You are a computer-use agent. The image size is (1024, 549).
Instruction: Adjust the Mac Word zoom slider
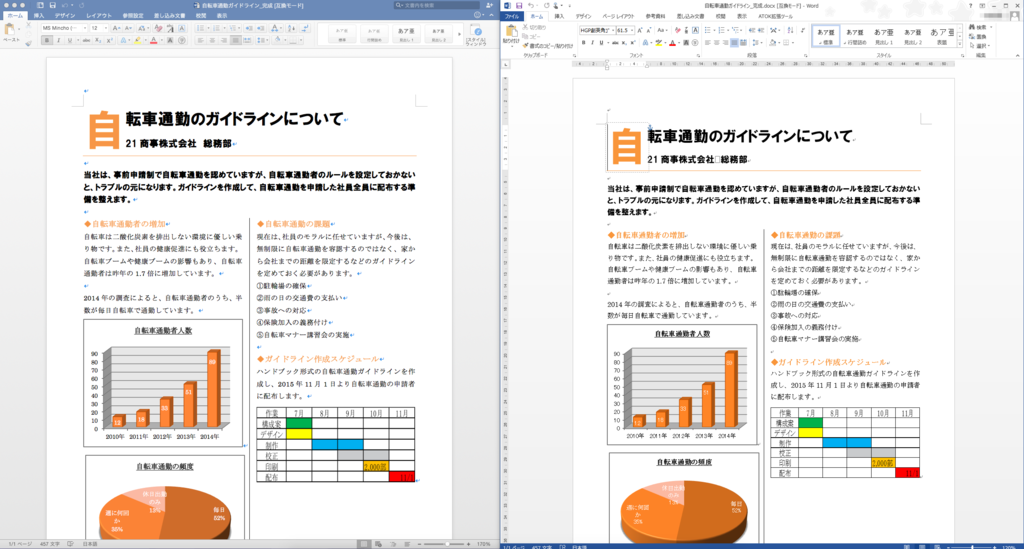pos(447,544)
